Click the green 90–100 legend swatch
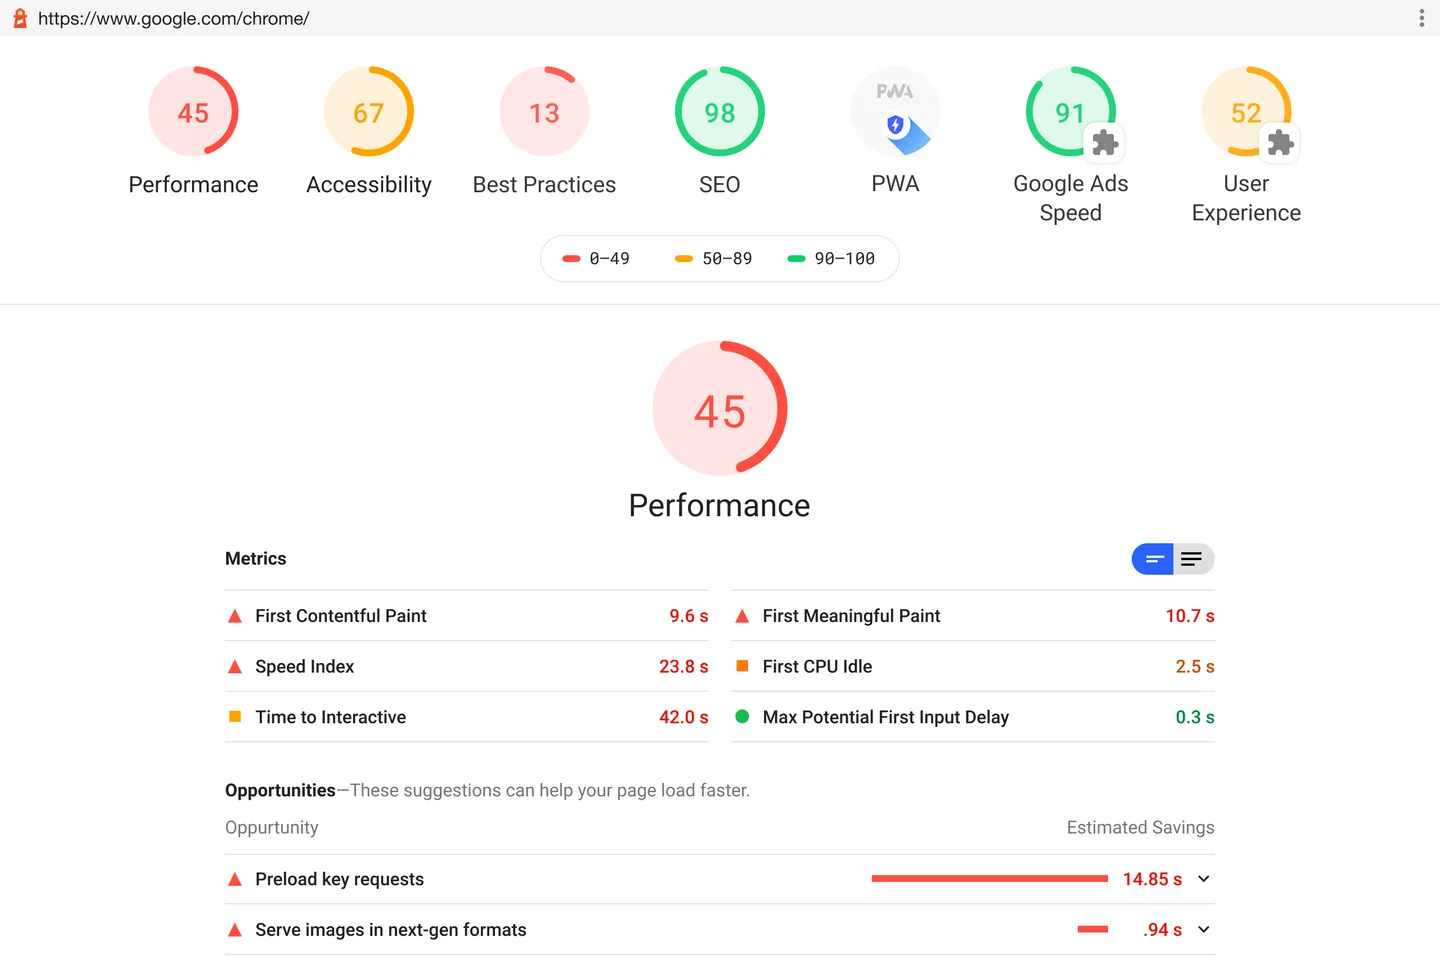Image resolution: width=1440 pixels, height=956 pixels. [797, 259]
